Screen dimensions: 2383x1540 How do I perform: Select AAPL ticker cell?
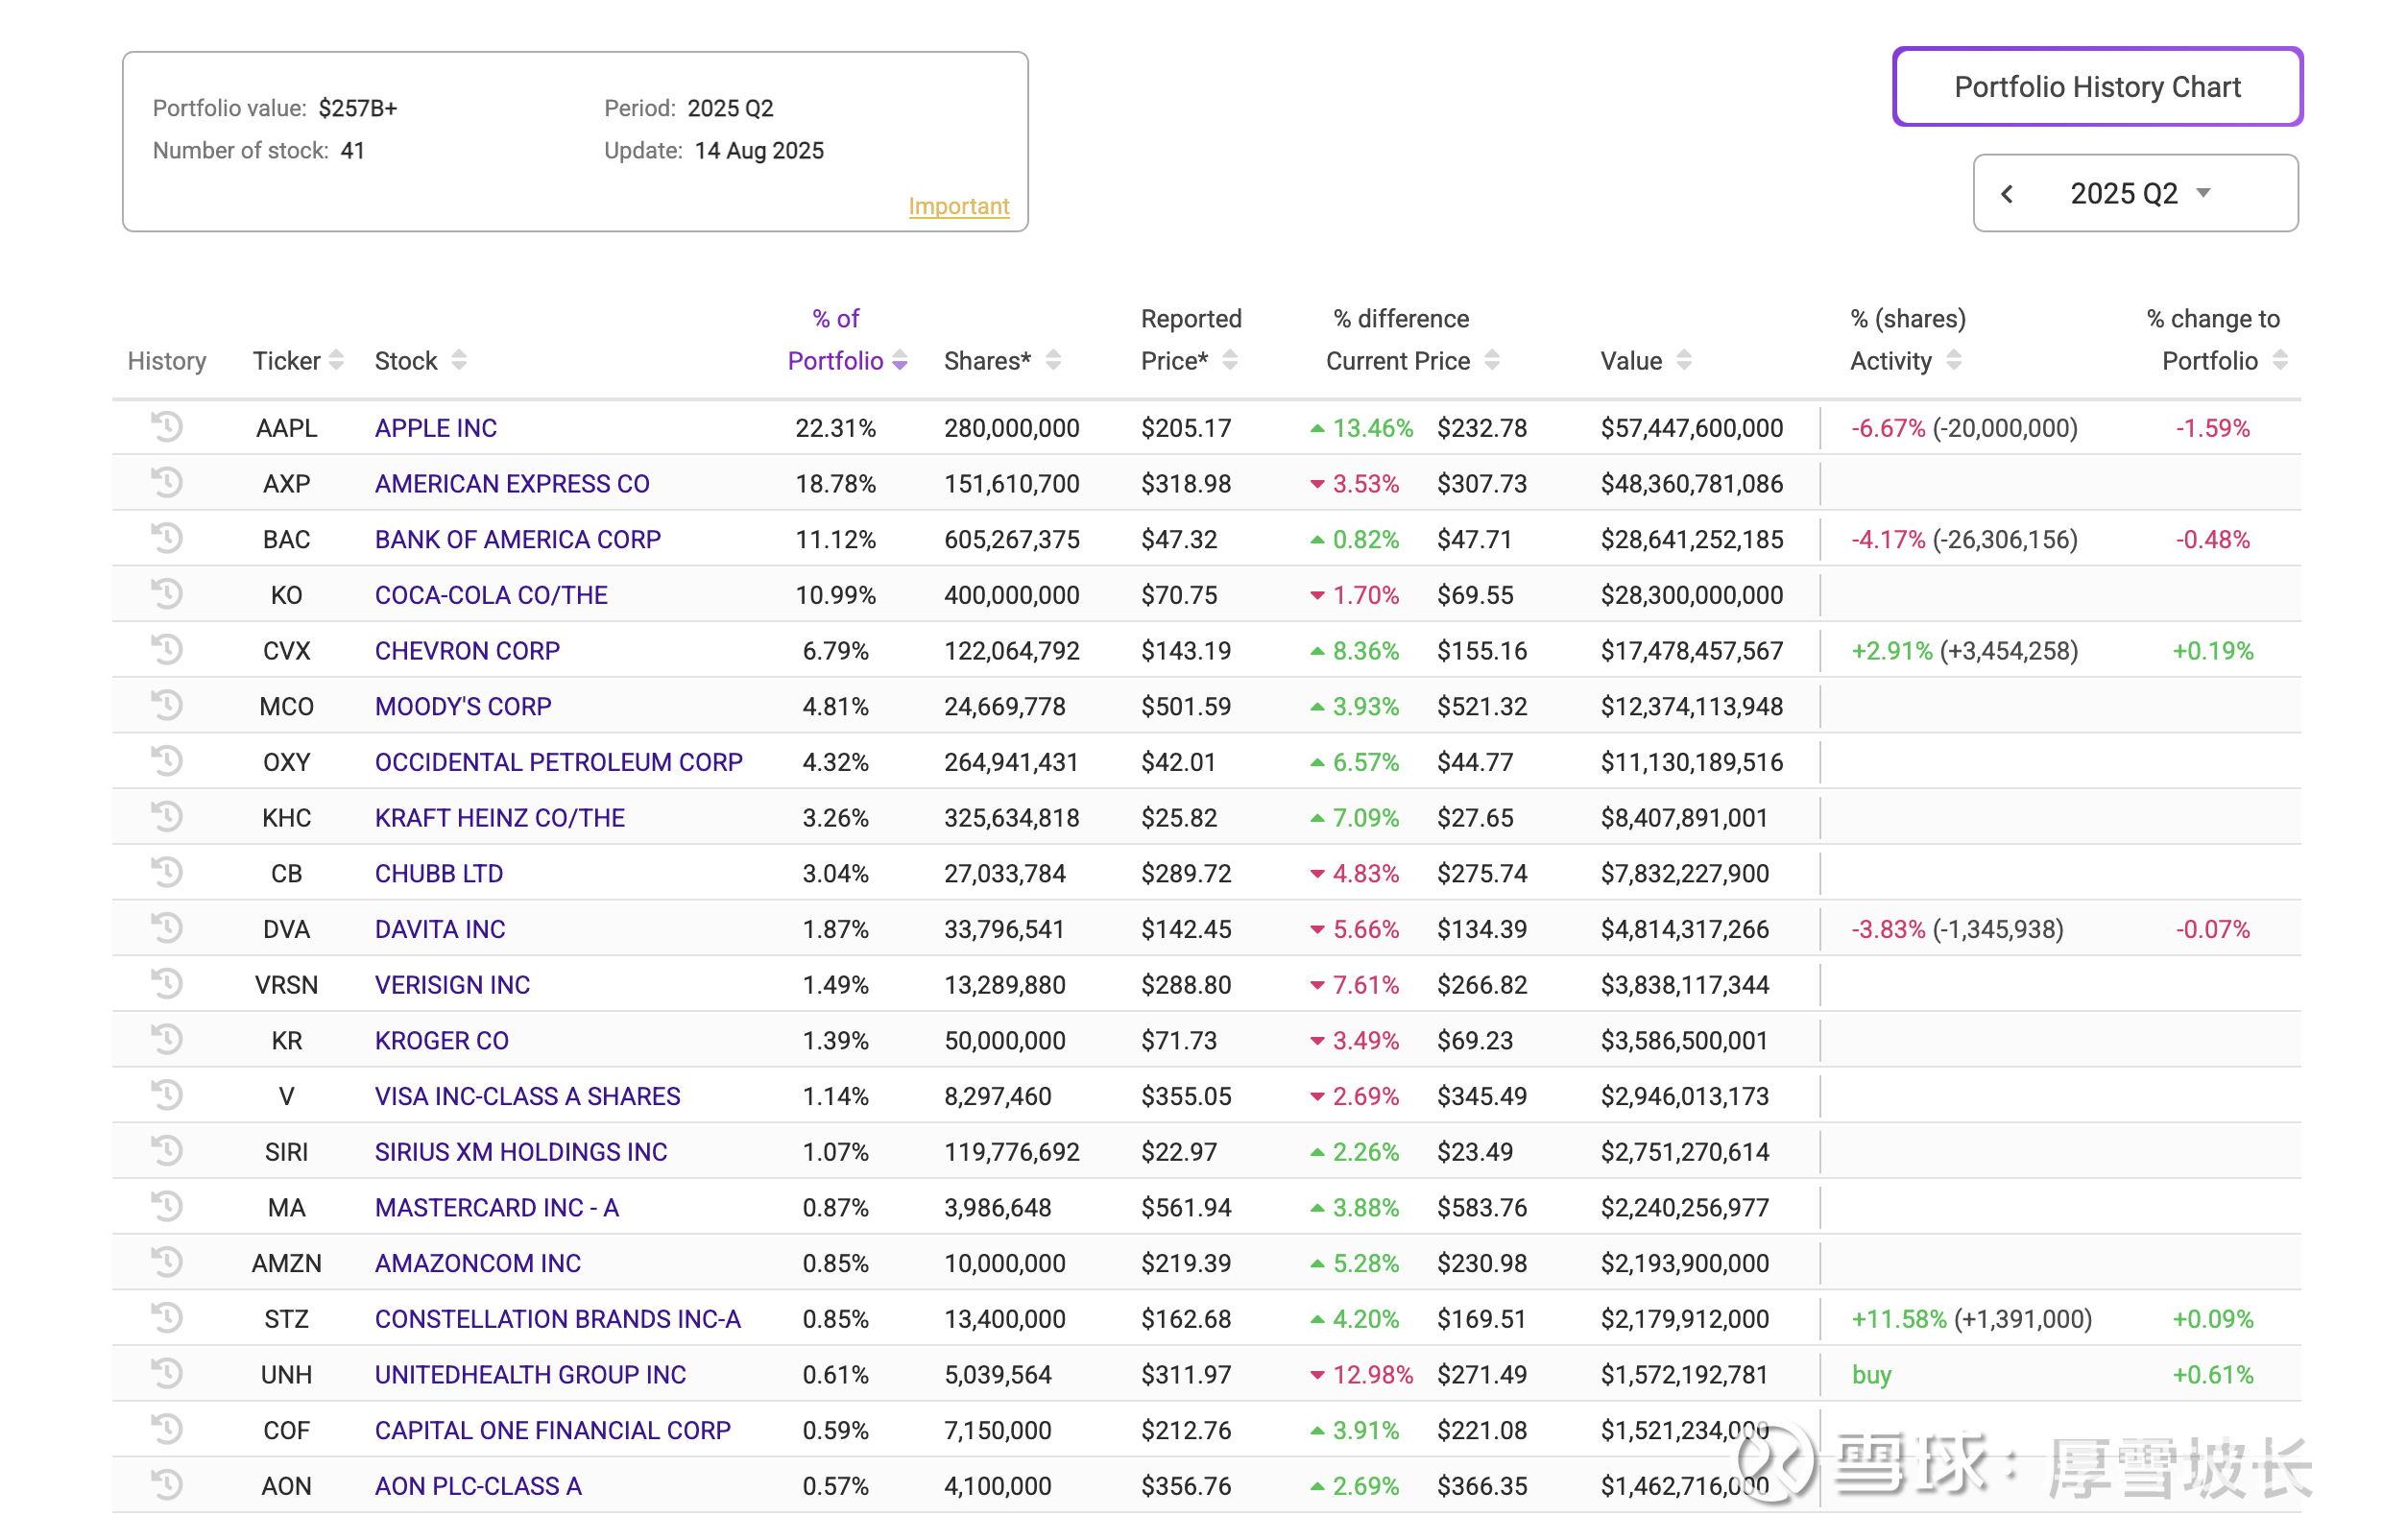286,428
